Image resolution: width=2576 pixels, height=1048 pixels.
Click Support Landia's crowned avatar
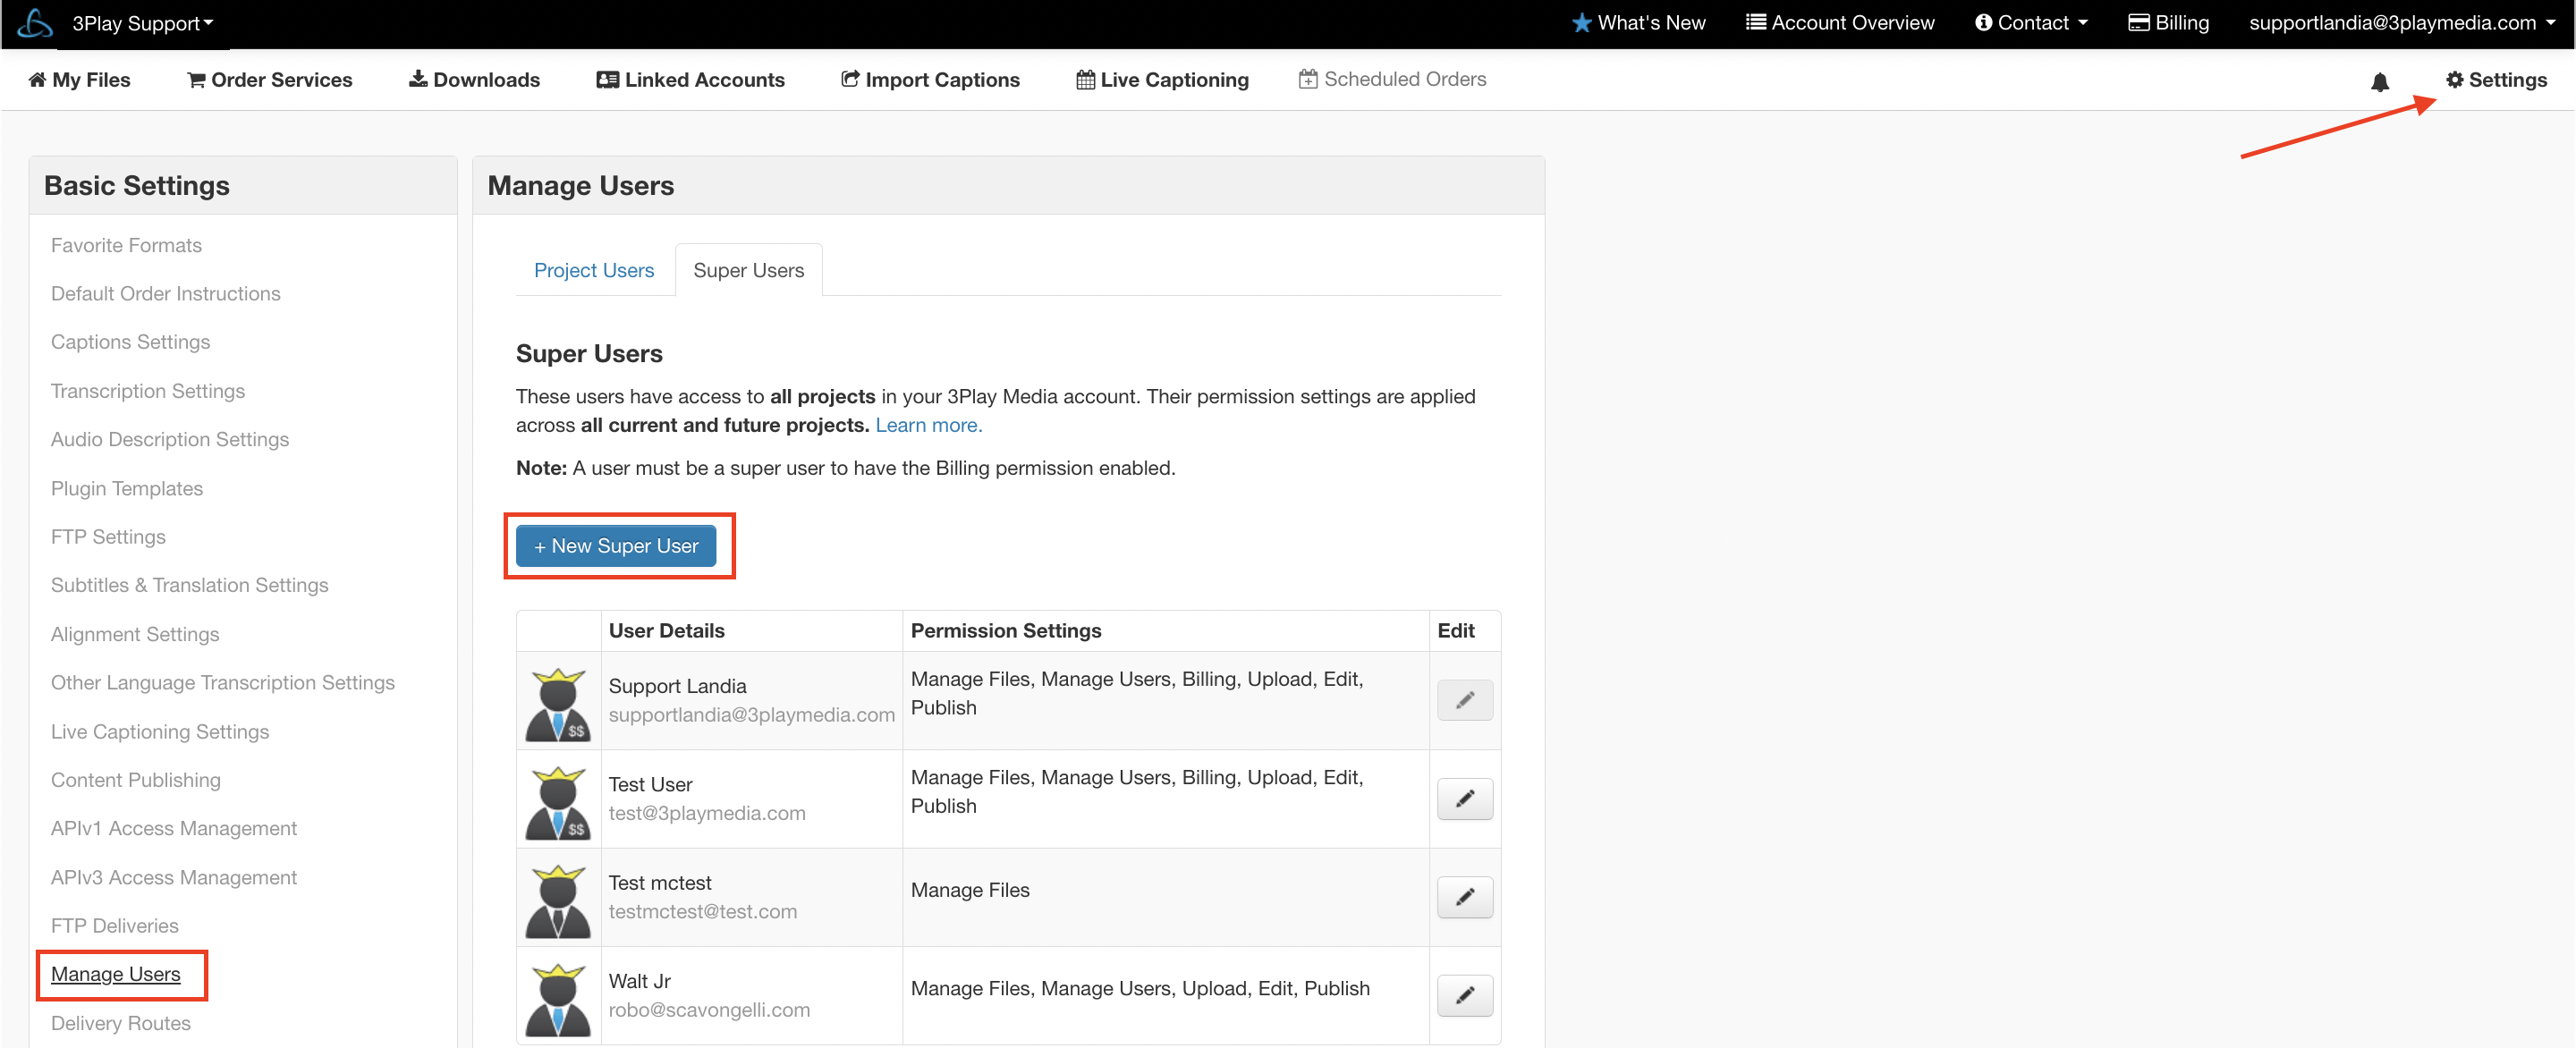click(558, 705)
